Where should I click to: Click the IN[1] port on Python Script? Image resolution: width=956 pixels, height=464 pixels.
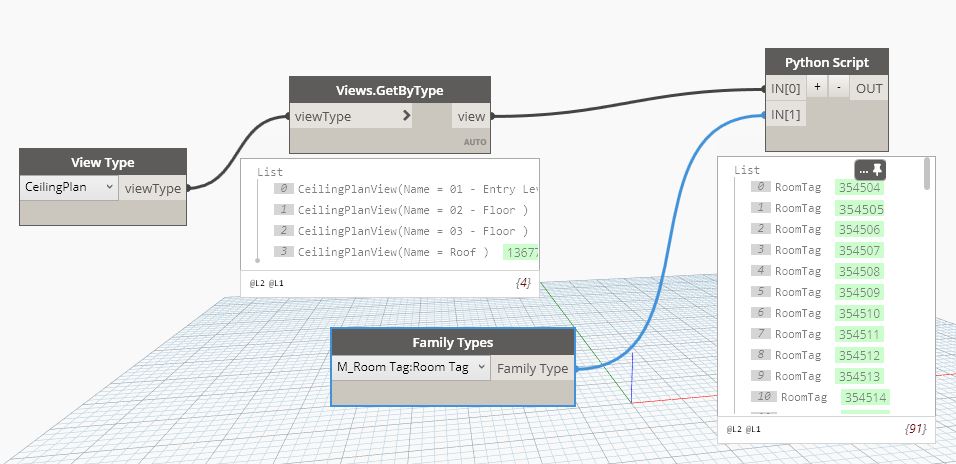tap(786, 114)
